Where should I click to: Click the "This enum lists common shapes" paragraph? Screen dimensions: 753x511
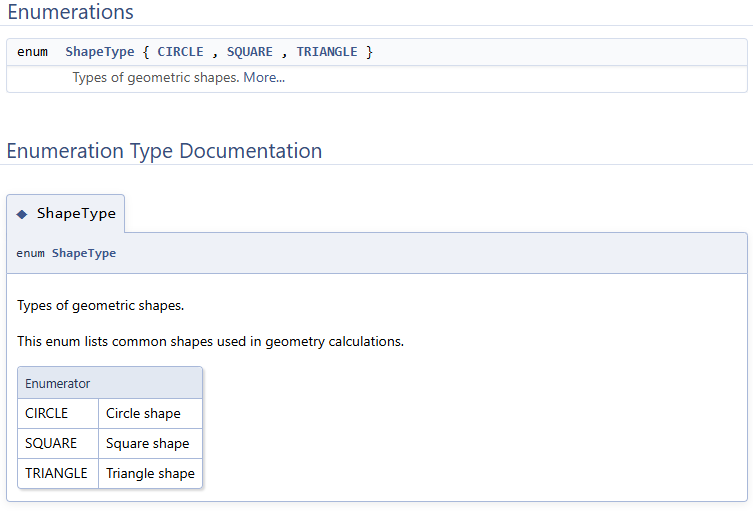coord(210,342)
